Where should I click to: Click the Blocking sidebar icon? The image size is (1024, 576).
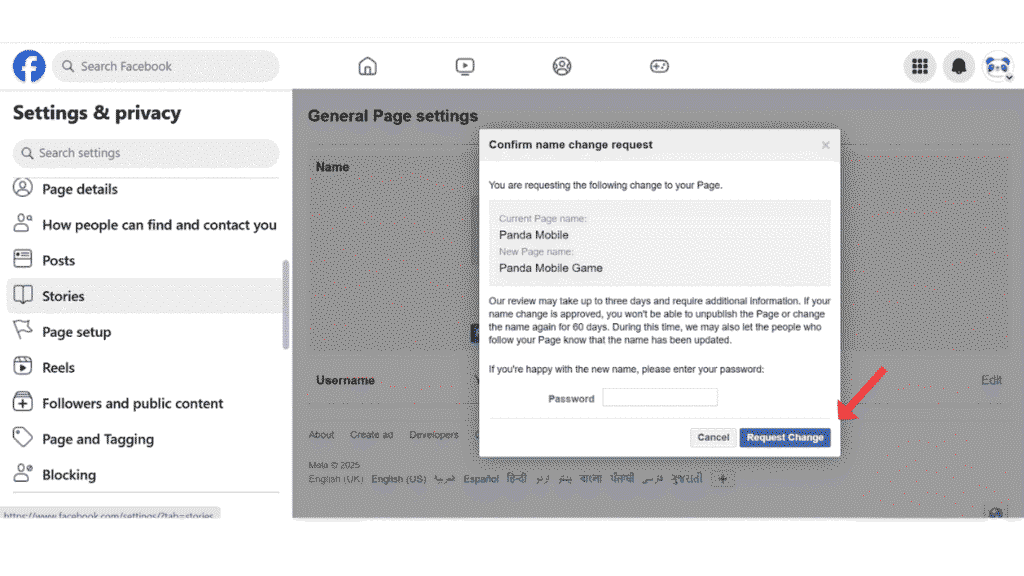tap(23, 473)
